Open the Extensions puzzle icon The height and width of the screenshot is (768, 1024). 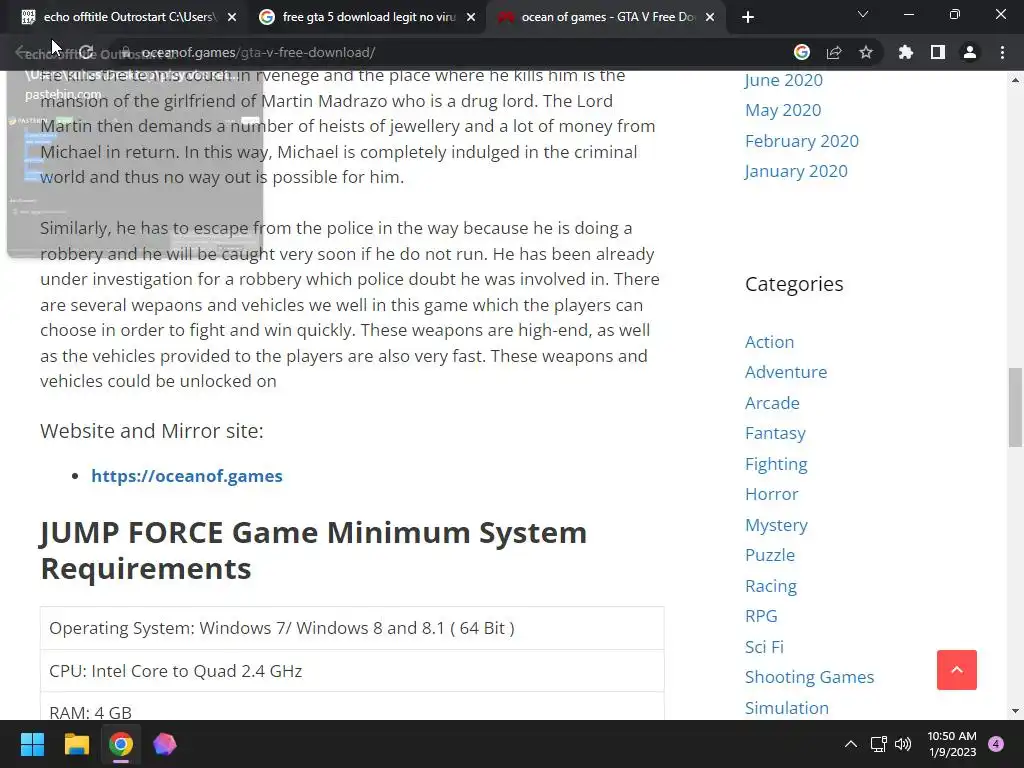(x=906, y=52)
